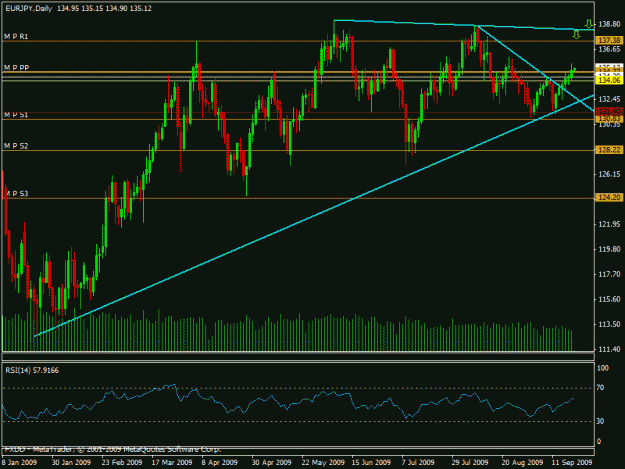Click the 23 Feb 2009 date label
The height and width of the screenshot is (469, 625).
pyautogui.click(x=122, y=462)
